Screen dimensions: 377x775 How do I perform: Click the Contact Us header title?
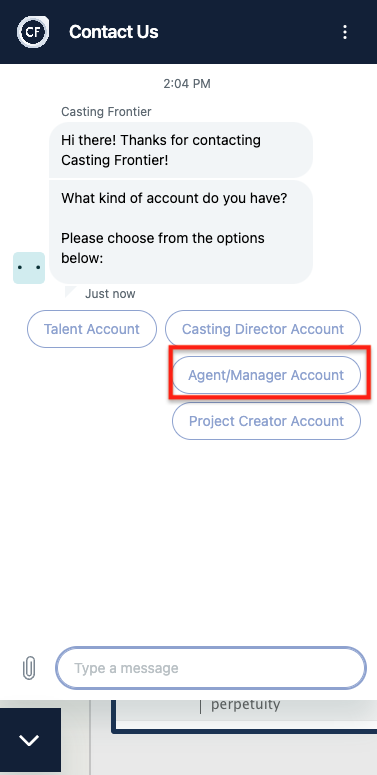tap(114, 32)
